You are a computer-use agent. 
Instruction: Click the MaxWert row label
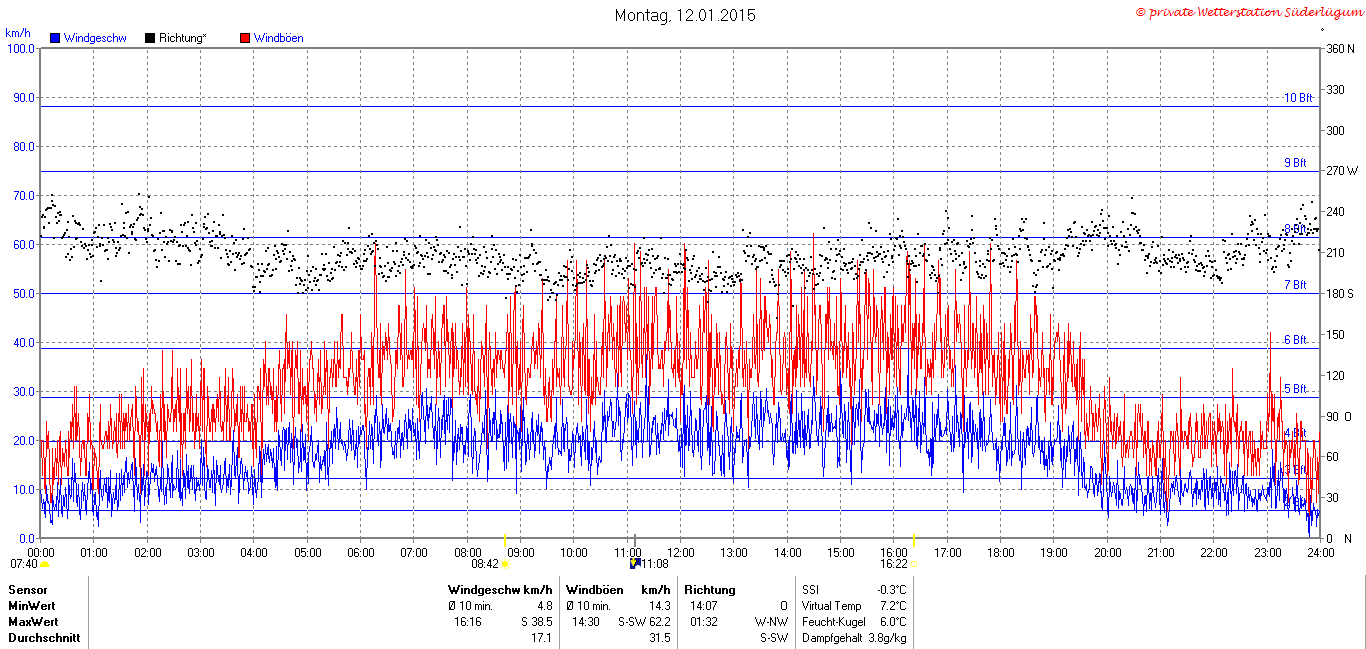click(31, 622)
